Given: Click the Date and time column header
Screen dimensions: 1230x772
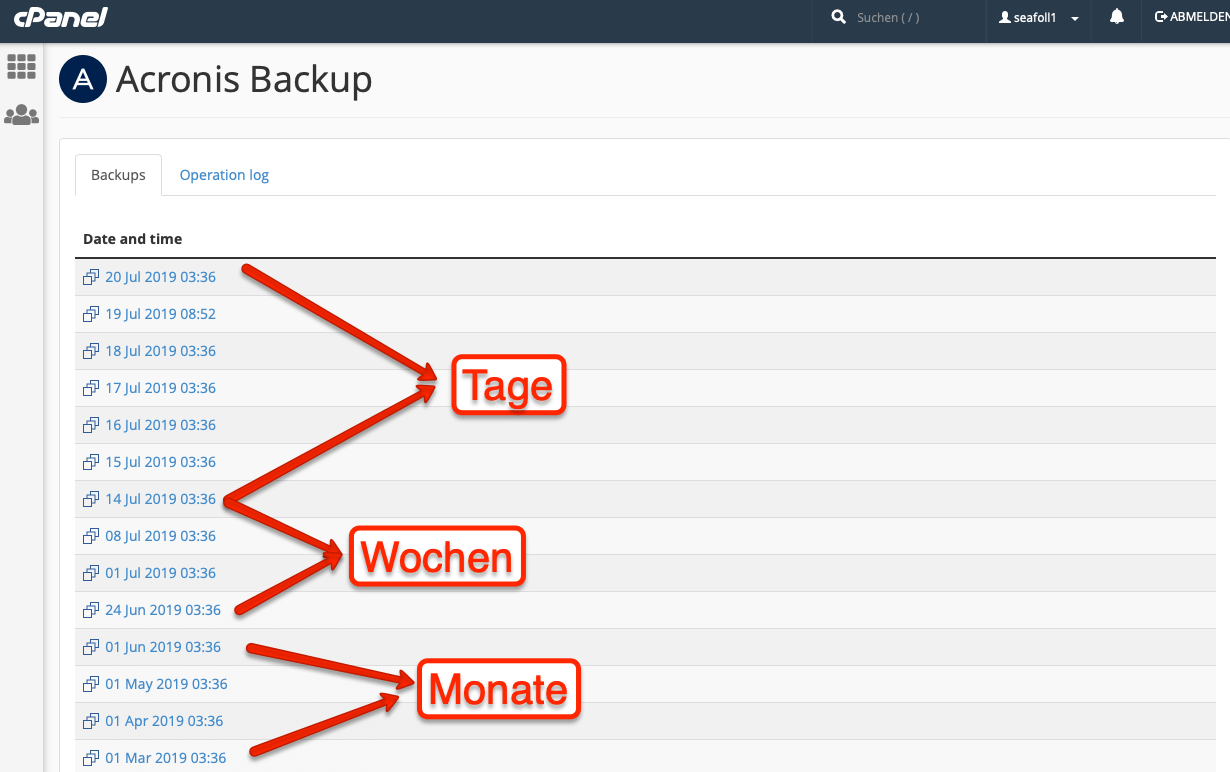Looking at the screenshot, I should click(x=132, y=239).
